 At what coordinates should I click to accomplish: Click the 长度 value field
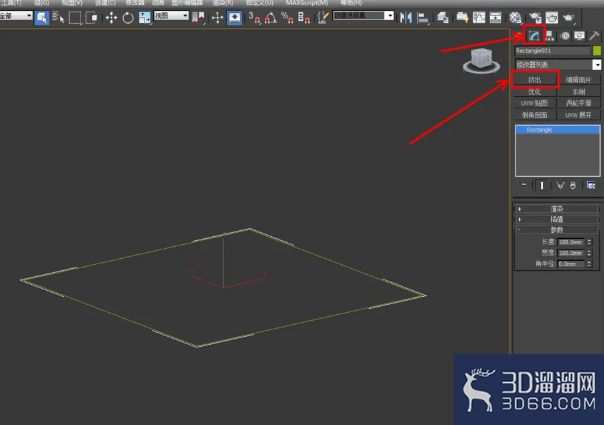(x=571, y=242)
